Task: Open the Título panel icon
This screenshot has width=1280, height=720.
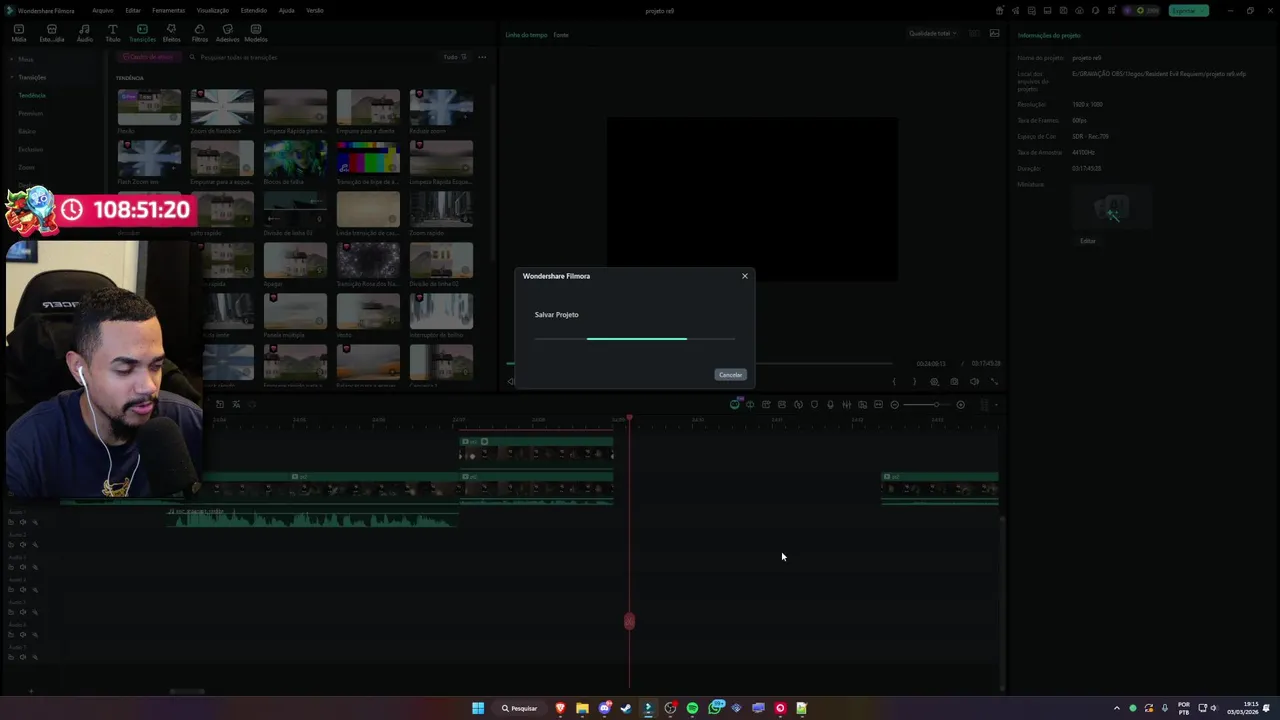Action: pyautogui.click(x=113, y=33)
